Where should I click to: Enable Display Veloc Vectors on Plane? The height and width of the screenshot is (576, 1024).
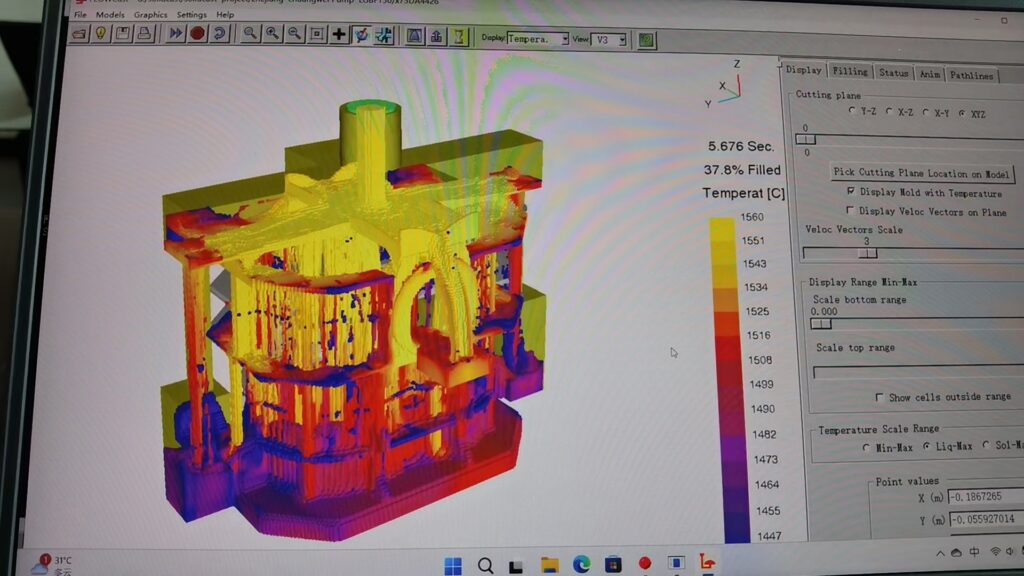(x=850, y=211)
